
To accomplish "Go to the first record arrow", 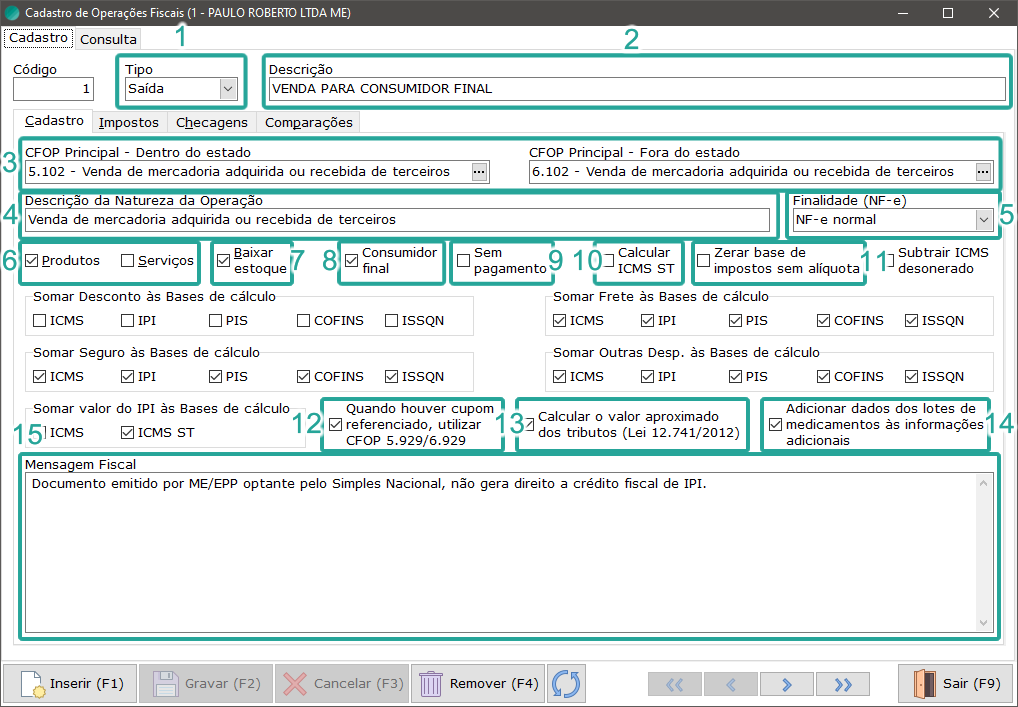I will pyautogui.click(x=675, y=684).
